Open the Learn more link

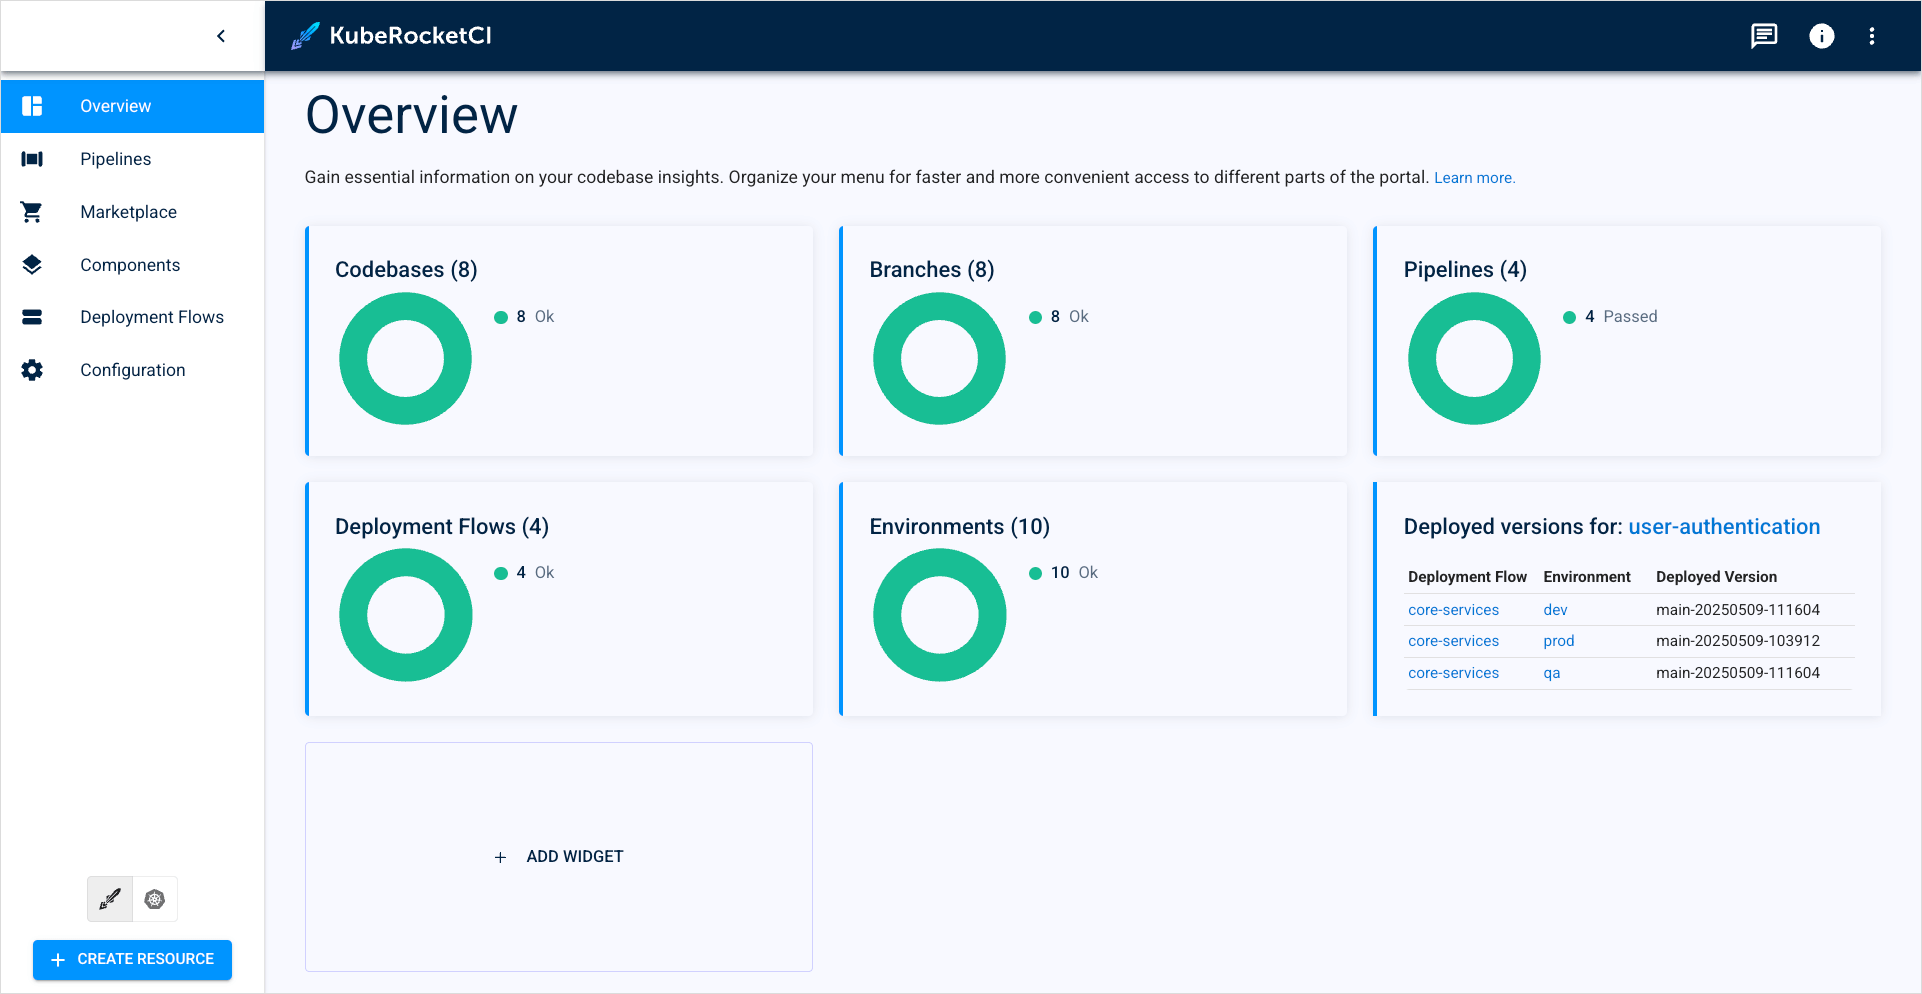coord(1474,178)
